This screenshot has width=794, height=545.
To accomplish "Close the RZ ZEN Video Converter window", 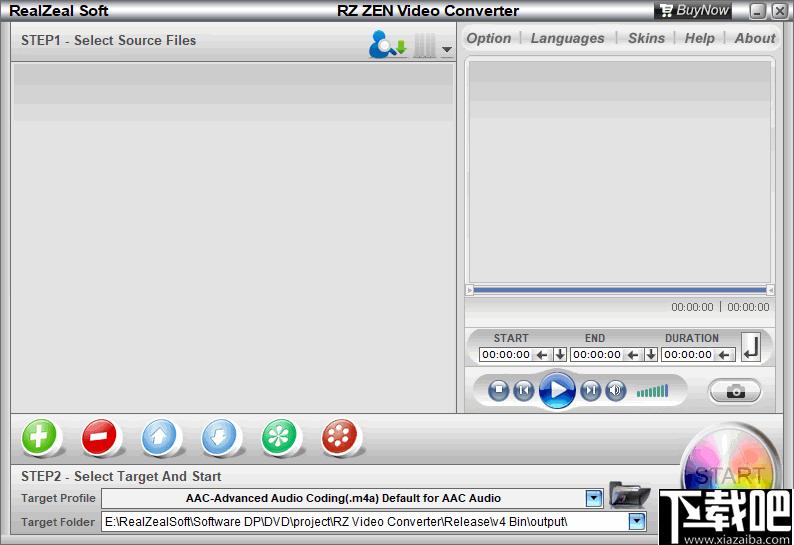I will pos(779,11).
